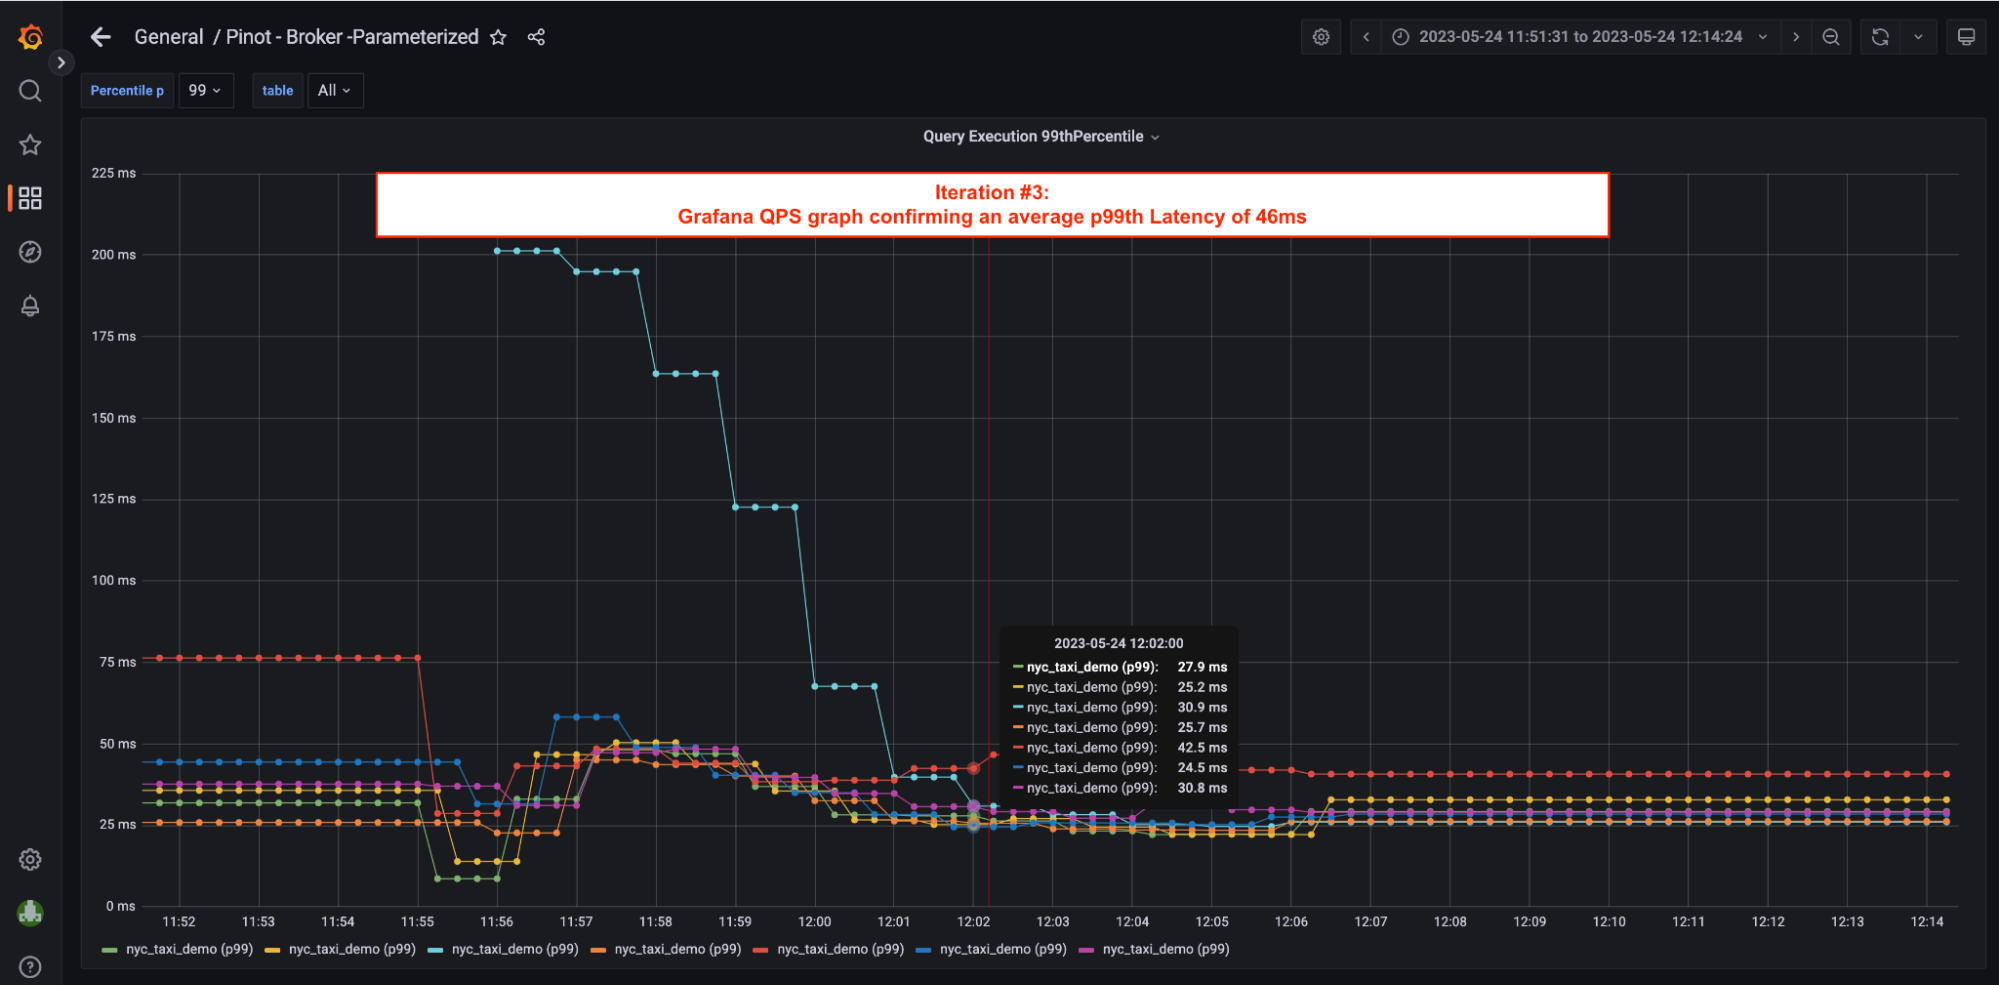Enable kiosk mode with the monitor icon
Viewport: 1999px width, 985px height.
pos(1965,37)
